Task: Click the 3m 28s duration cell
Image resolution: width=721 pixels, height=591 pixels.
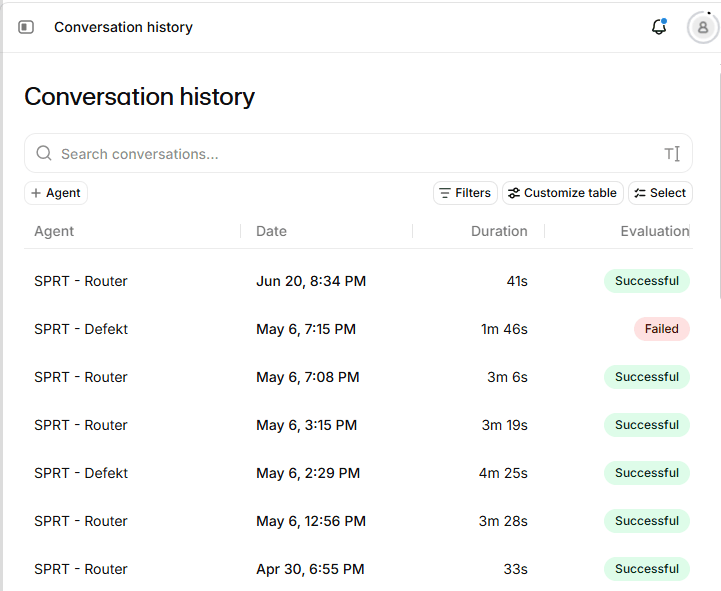Action: click(503, 521)
